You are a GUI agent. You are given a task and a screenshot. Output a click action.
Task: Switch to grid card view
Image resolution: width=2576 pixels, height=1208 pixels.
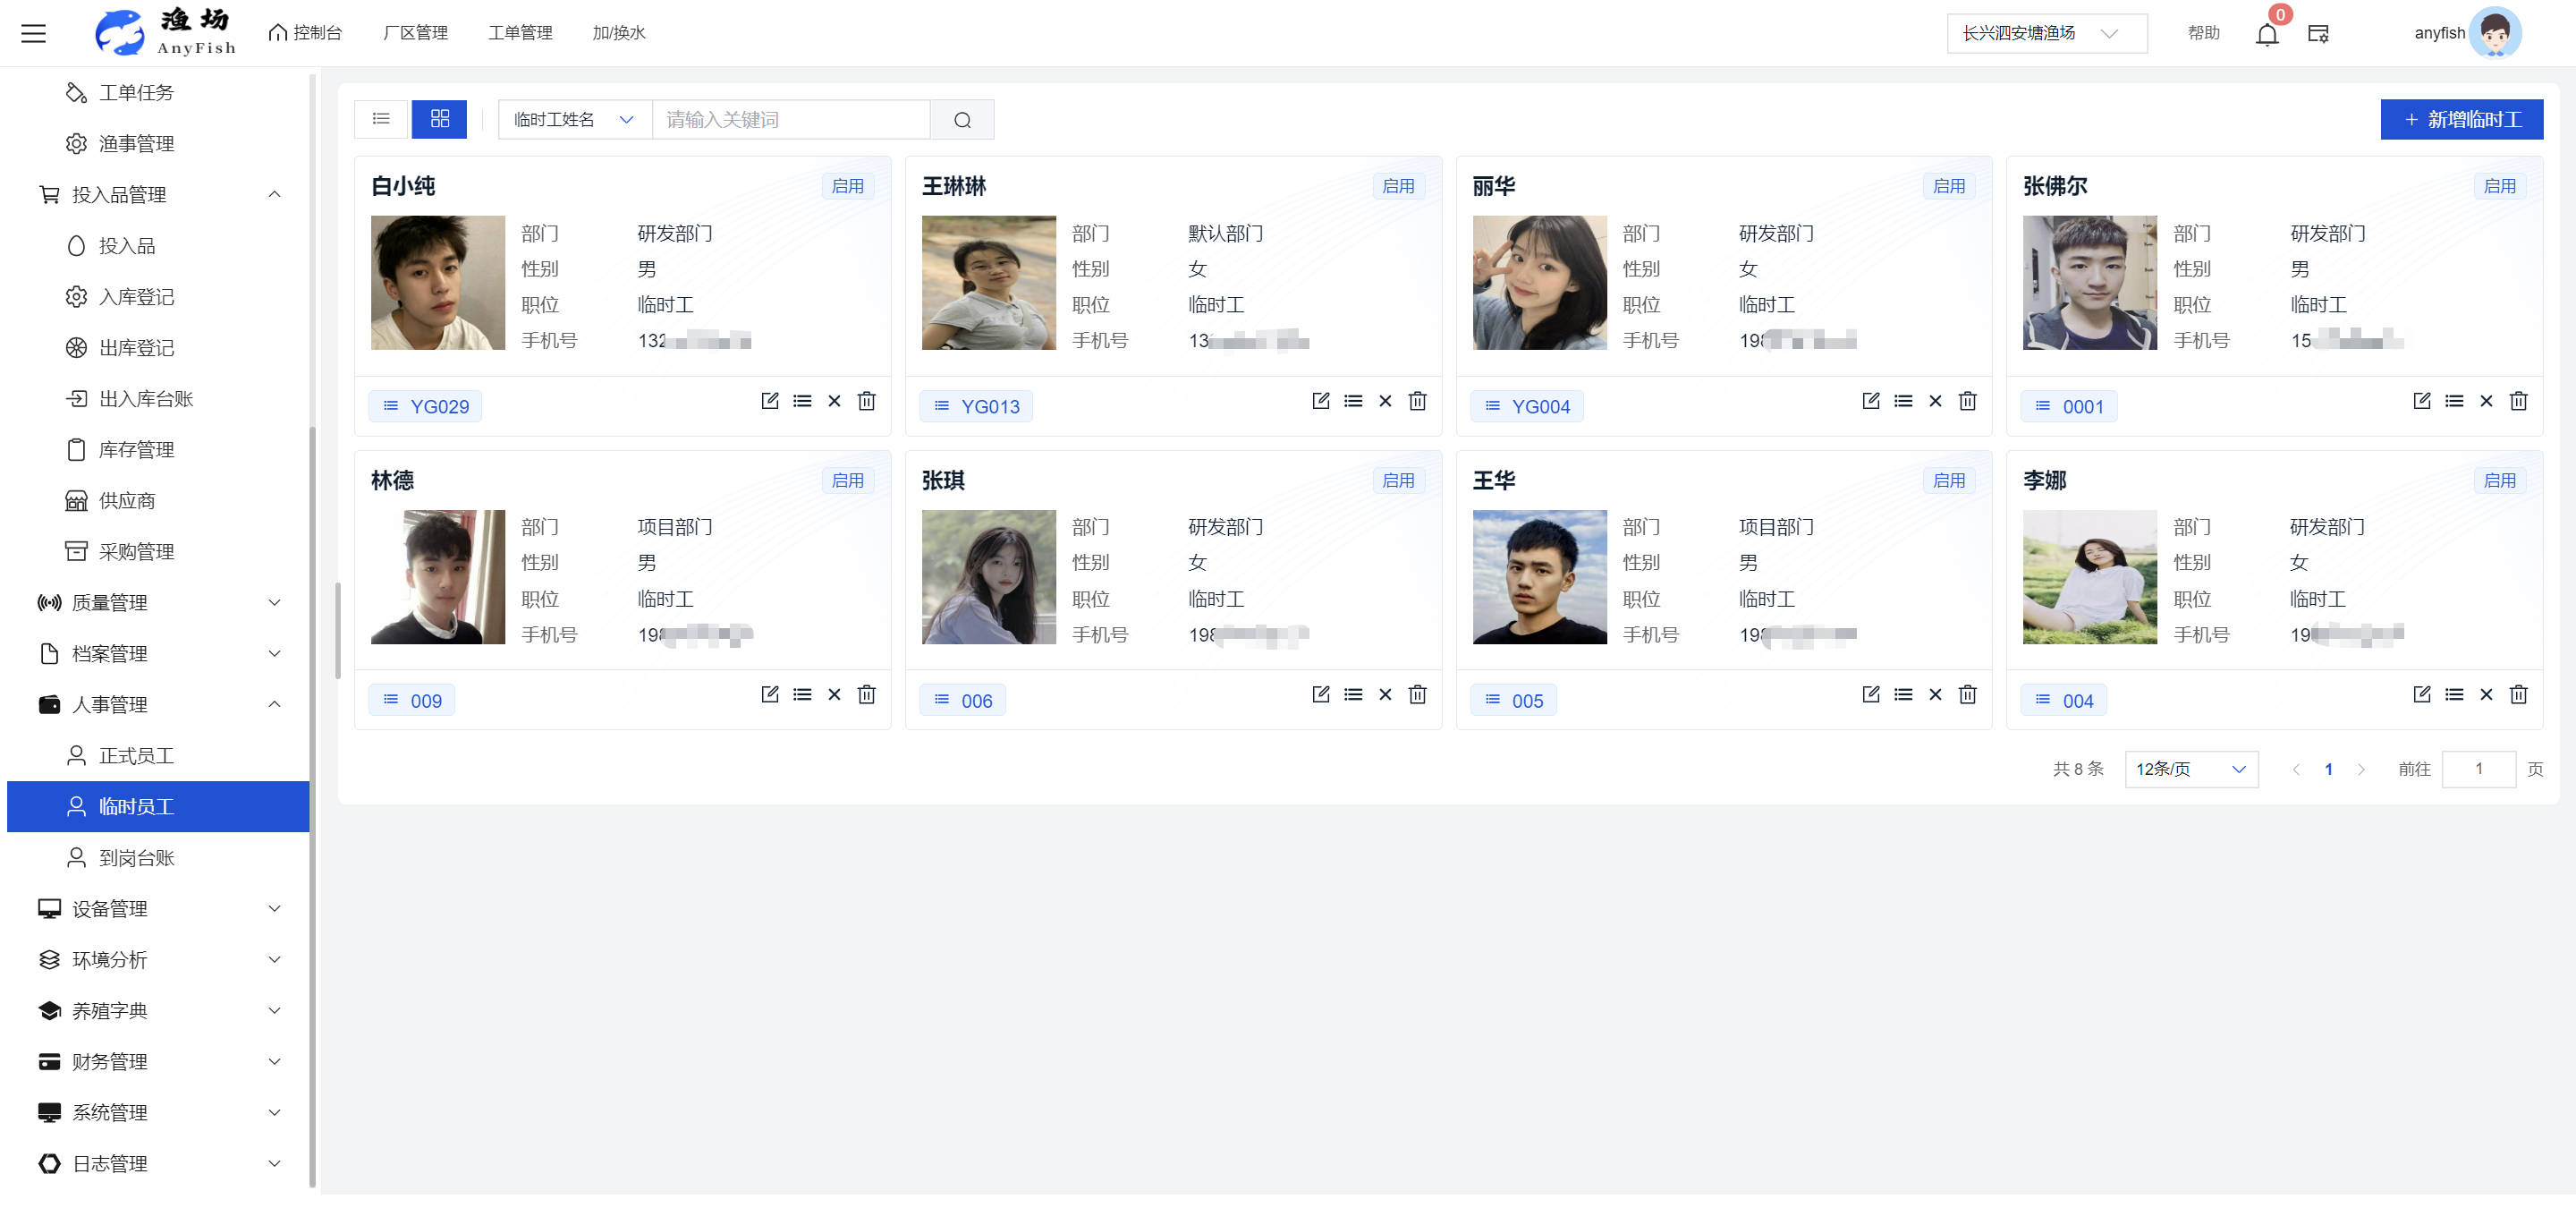click(x=439, y=119)
